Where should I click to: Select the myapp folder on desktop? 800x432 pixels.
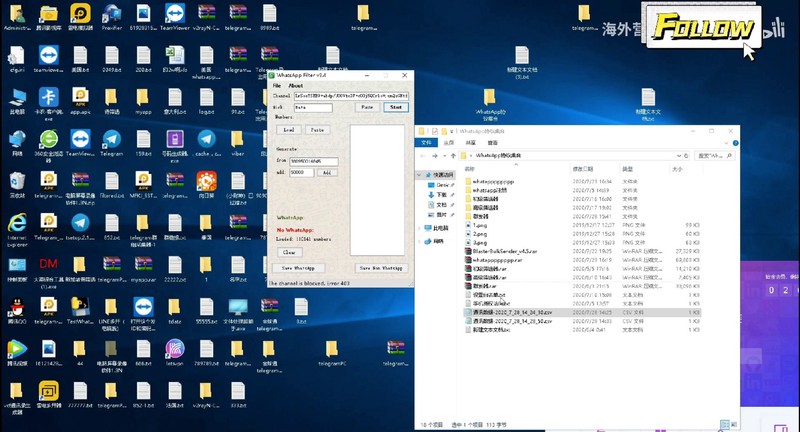[x=143, y=100]
